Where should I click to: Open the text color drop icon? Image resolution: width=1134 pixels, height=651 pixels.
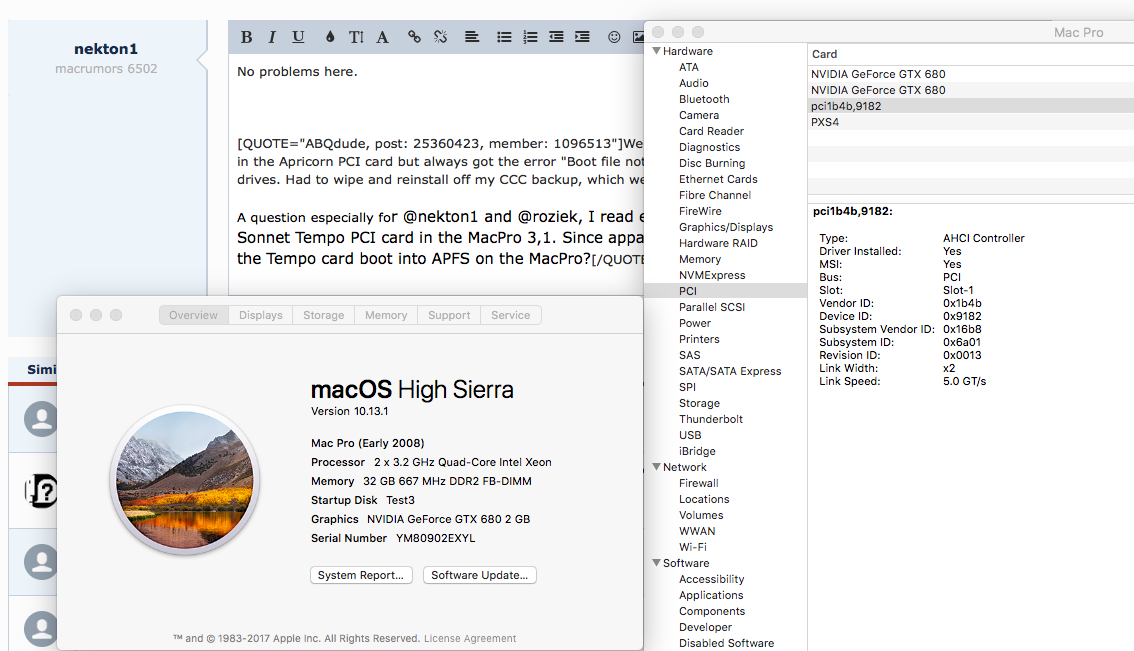(330, 37)
